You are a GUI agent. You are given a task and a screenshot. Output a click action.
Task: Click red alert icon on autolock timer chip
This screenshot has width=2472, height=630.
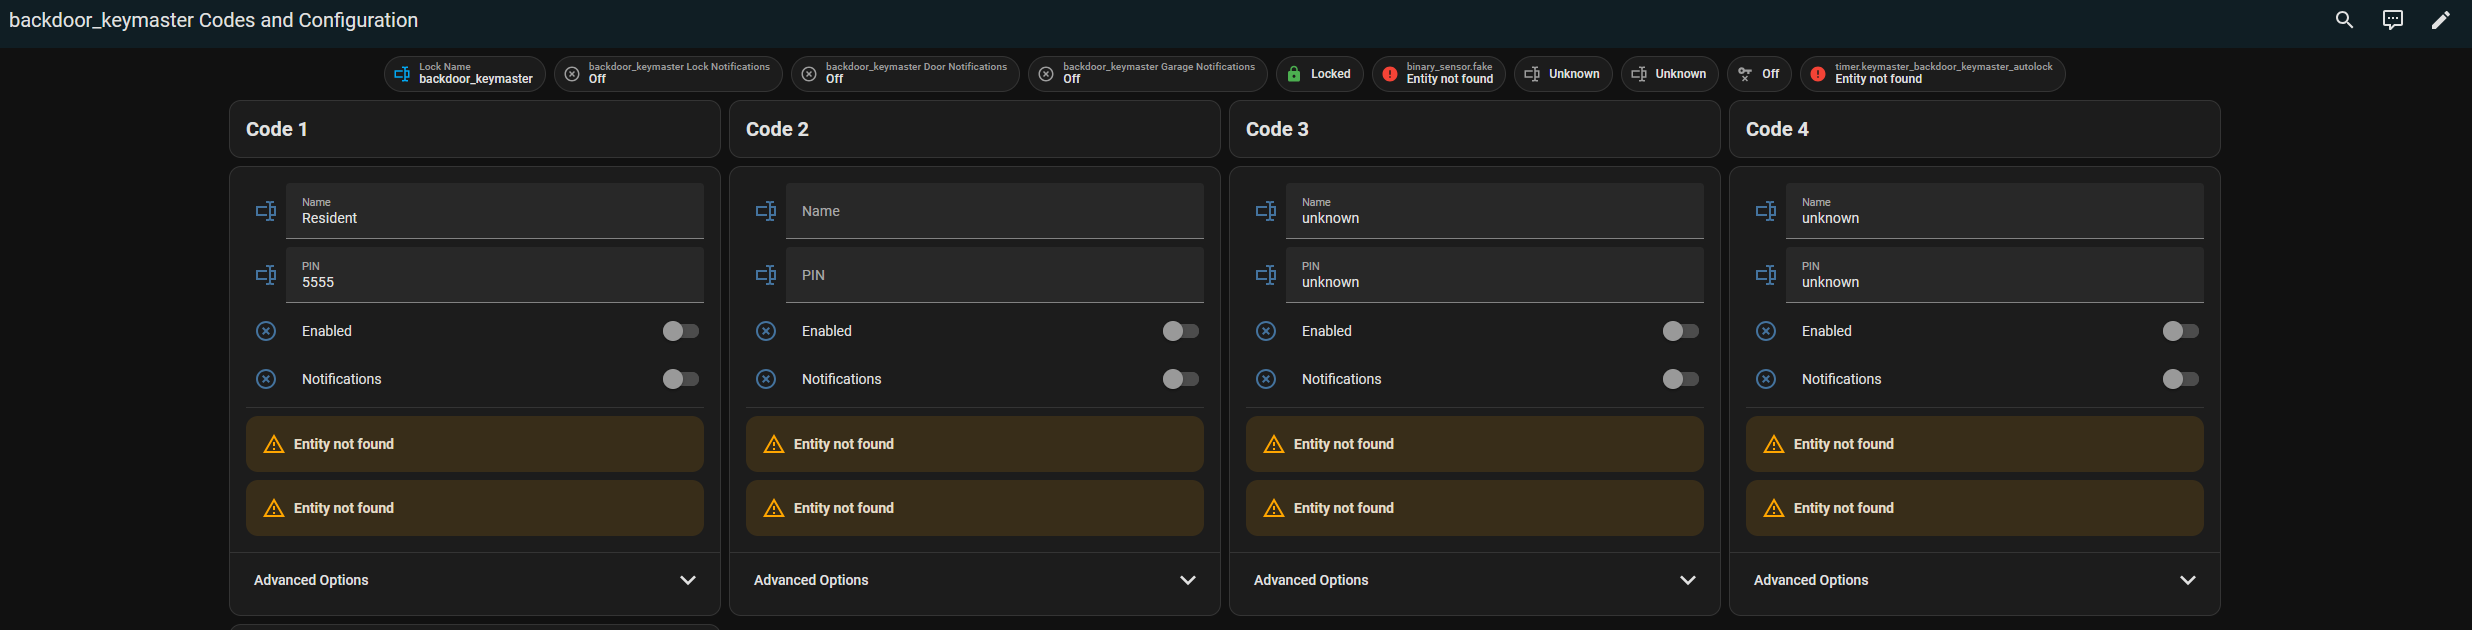pyautogui.click(x=1818, y=74)
